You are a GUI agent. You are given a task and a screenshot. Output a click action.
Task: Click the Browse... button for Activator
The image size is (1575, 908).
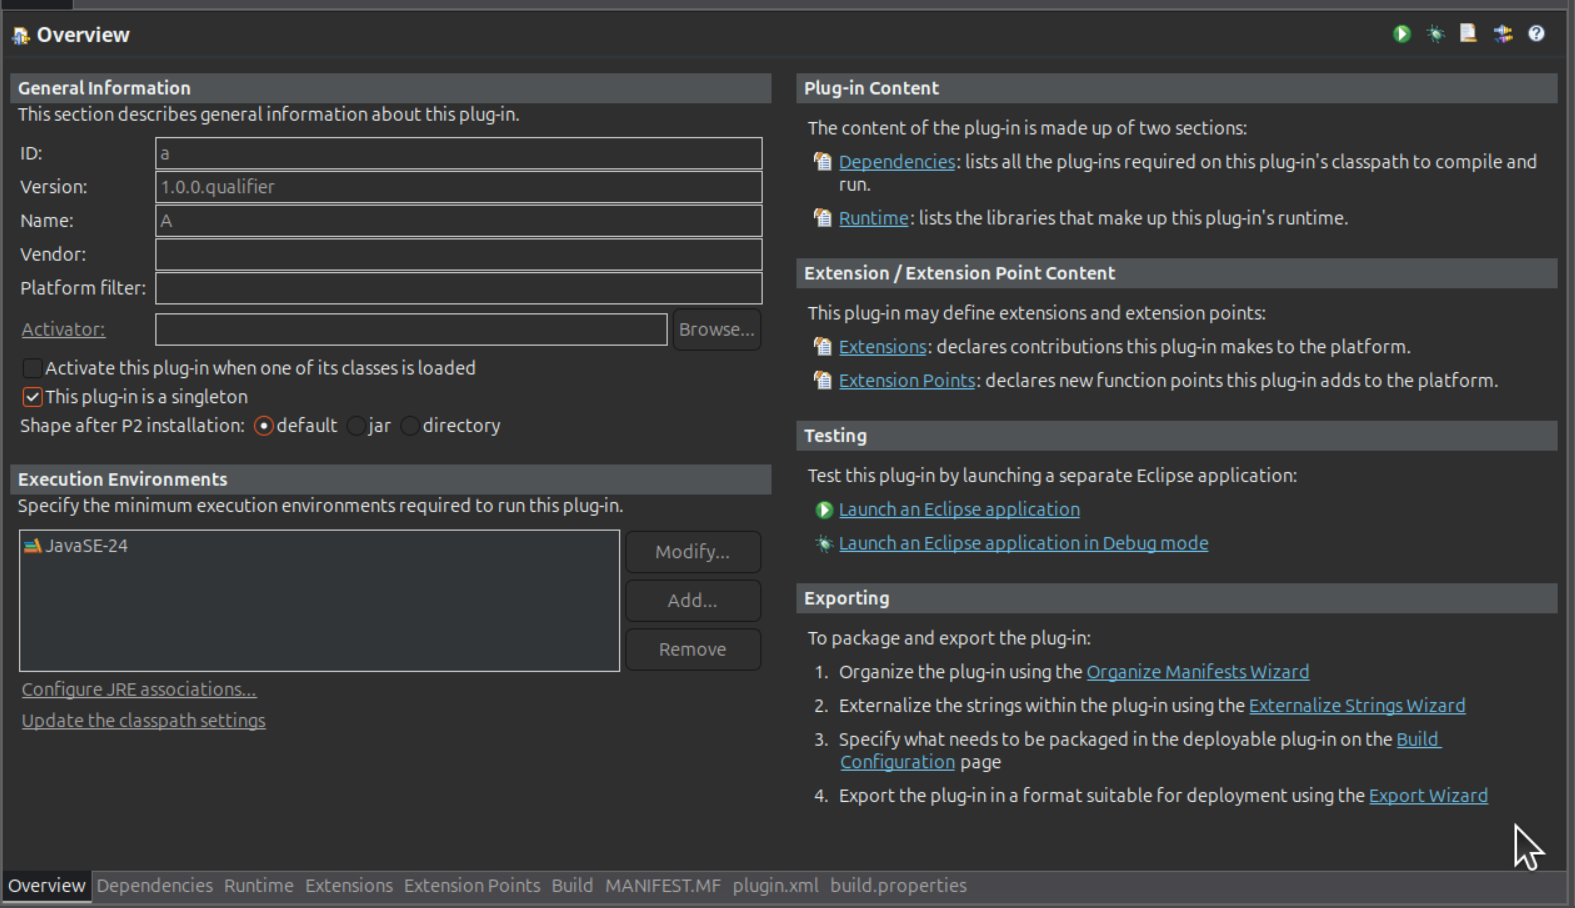pos(717,329)
